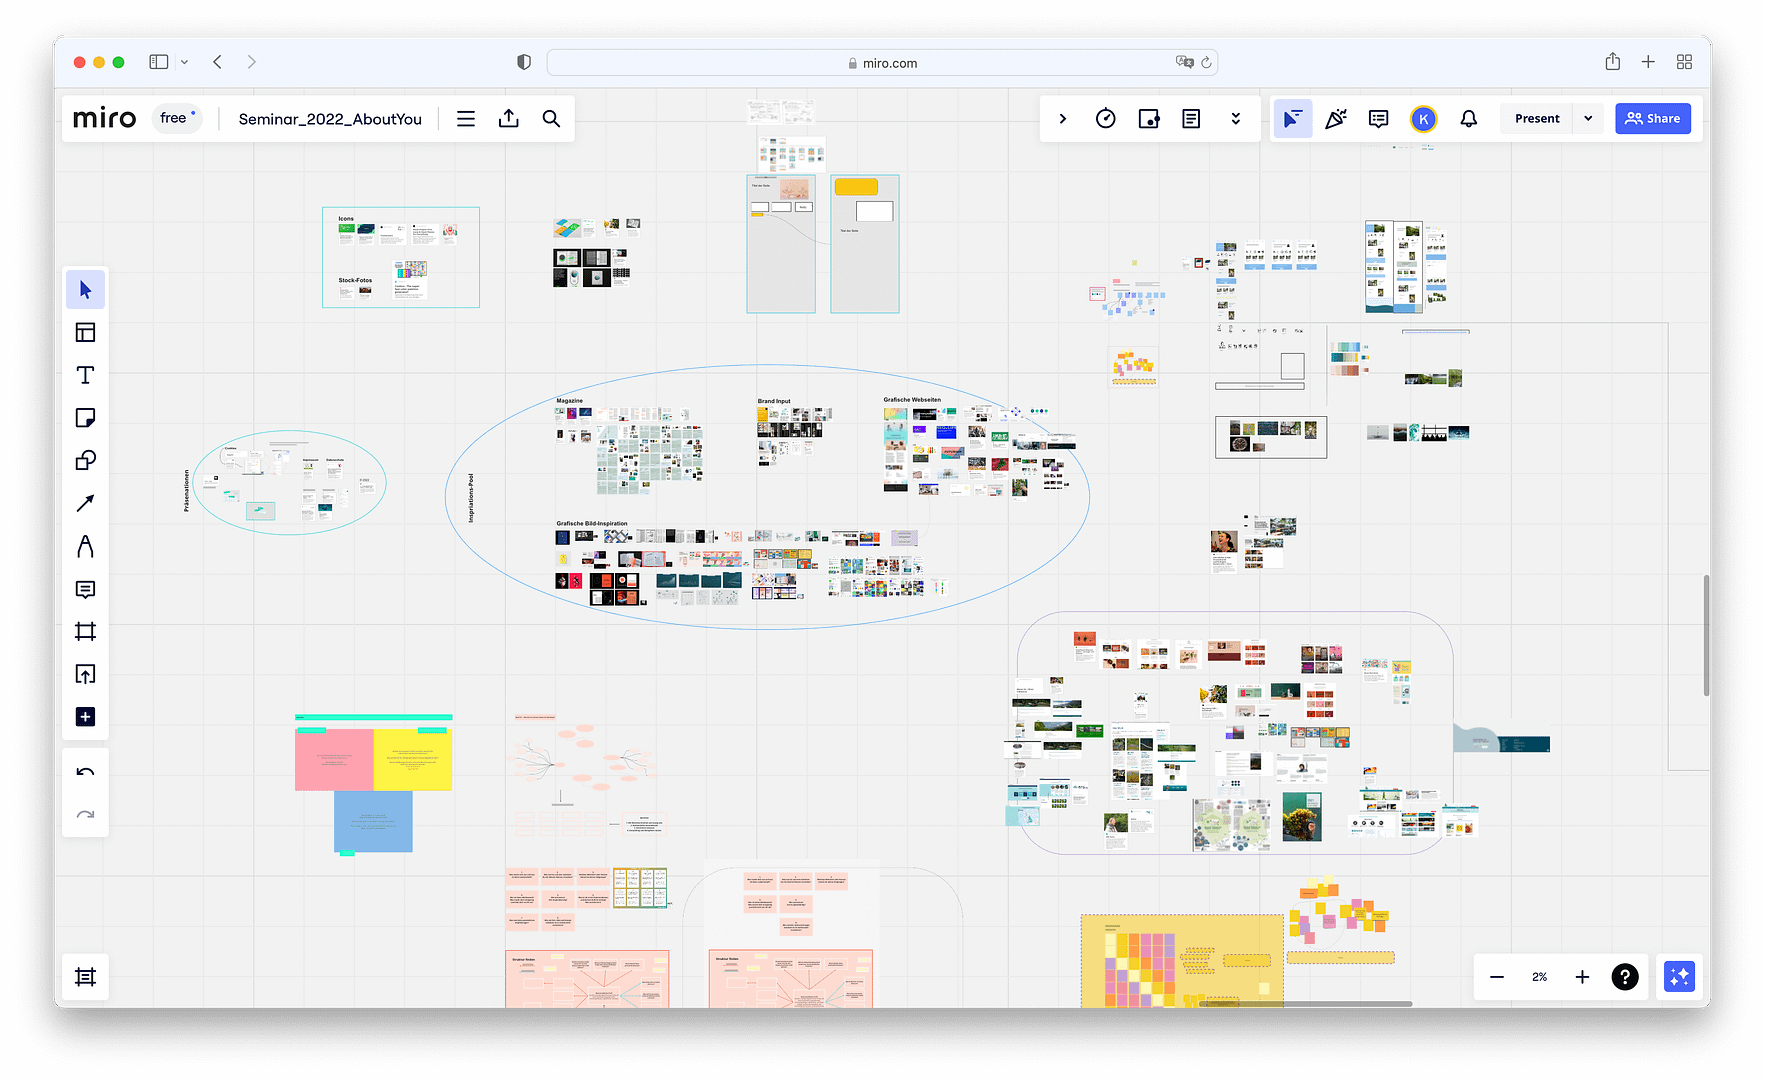The height and width of the screenshot is (1080, 1765).
Task: Open the Shapes tool
Action: point(85,460)
